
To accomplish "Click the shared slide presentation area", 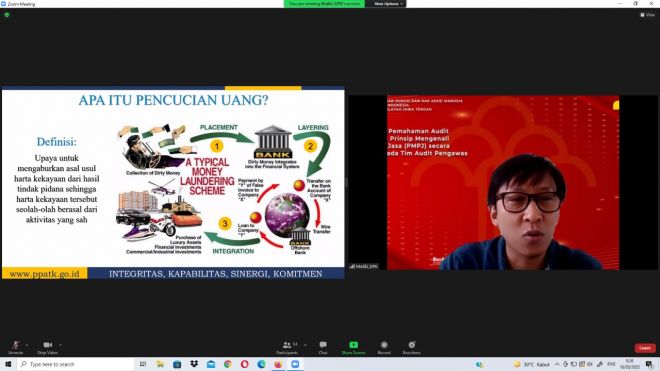I will pyautogui.click(x=173, y=182).
